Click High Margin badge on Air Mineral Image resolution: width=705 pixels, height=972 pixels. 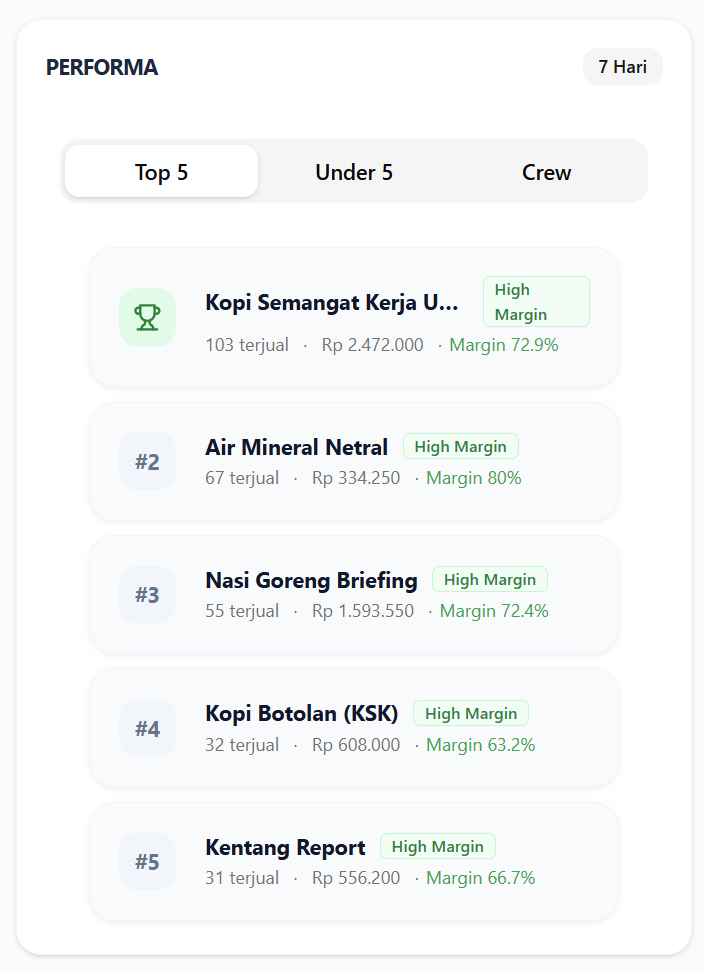click(x=460, y=447)
